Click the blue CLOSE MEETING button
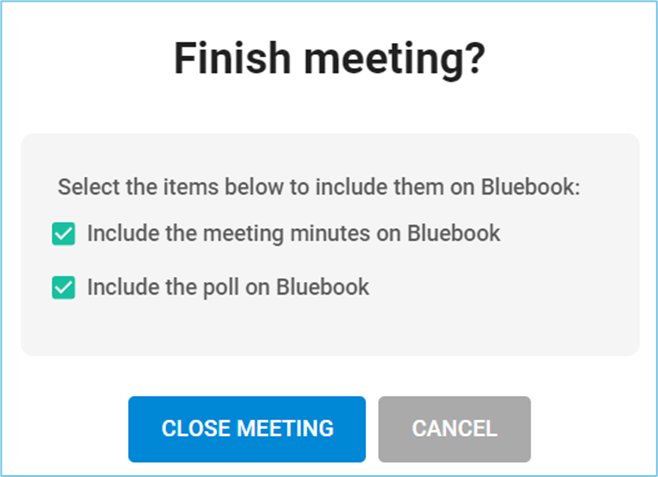 click(x=247, y=429)
